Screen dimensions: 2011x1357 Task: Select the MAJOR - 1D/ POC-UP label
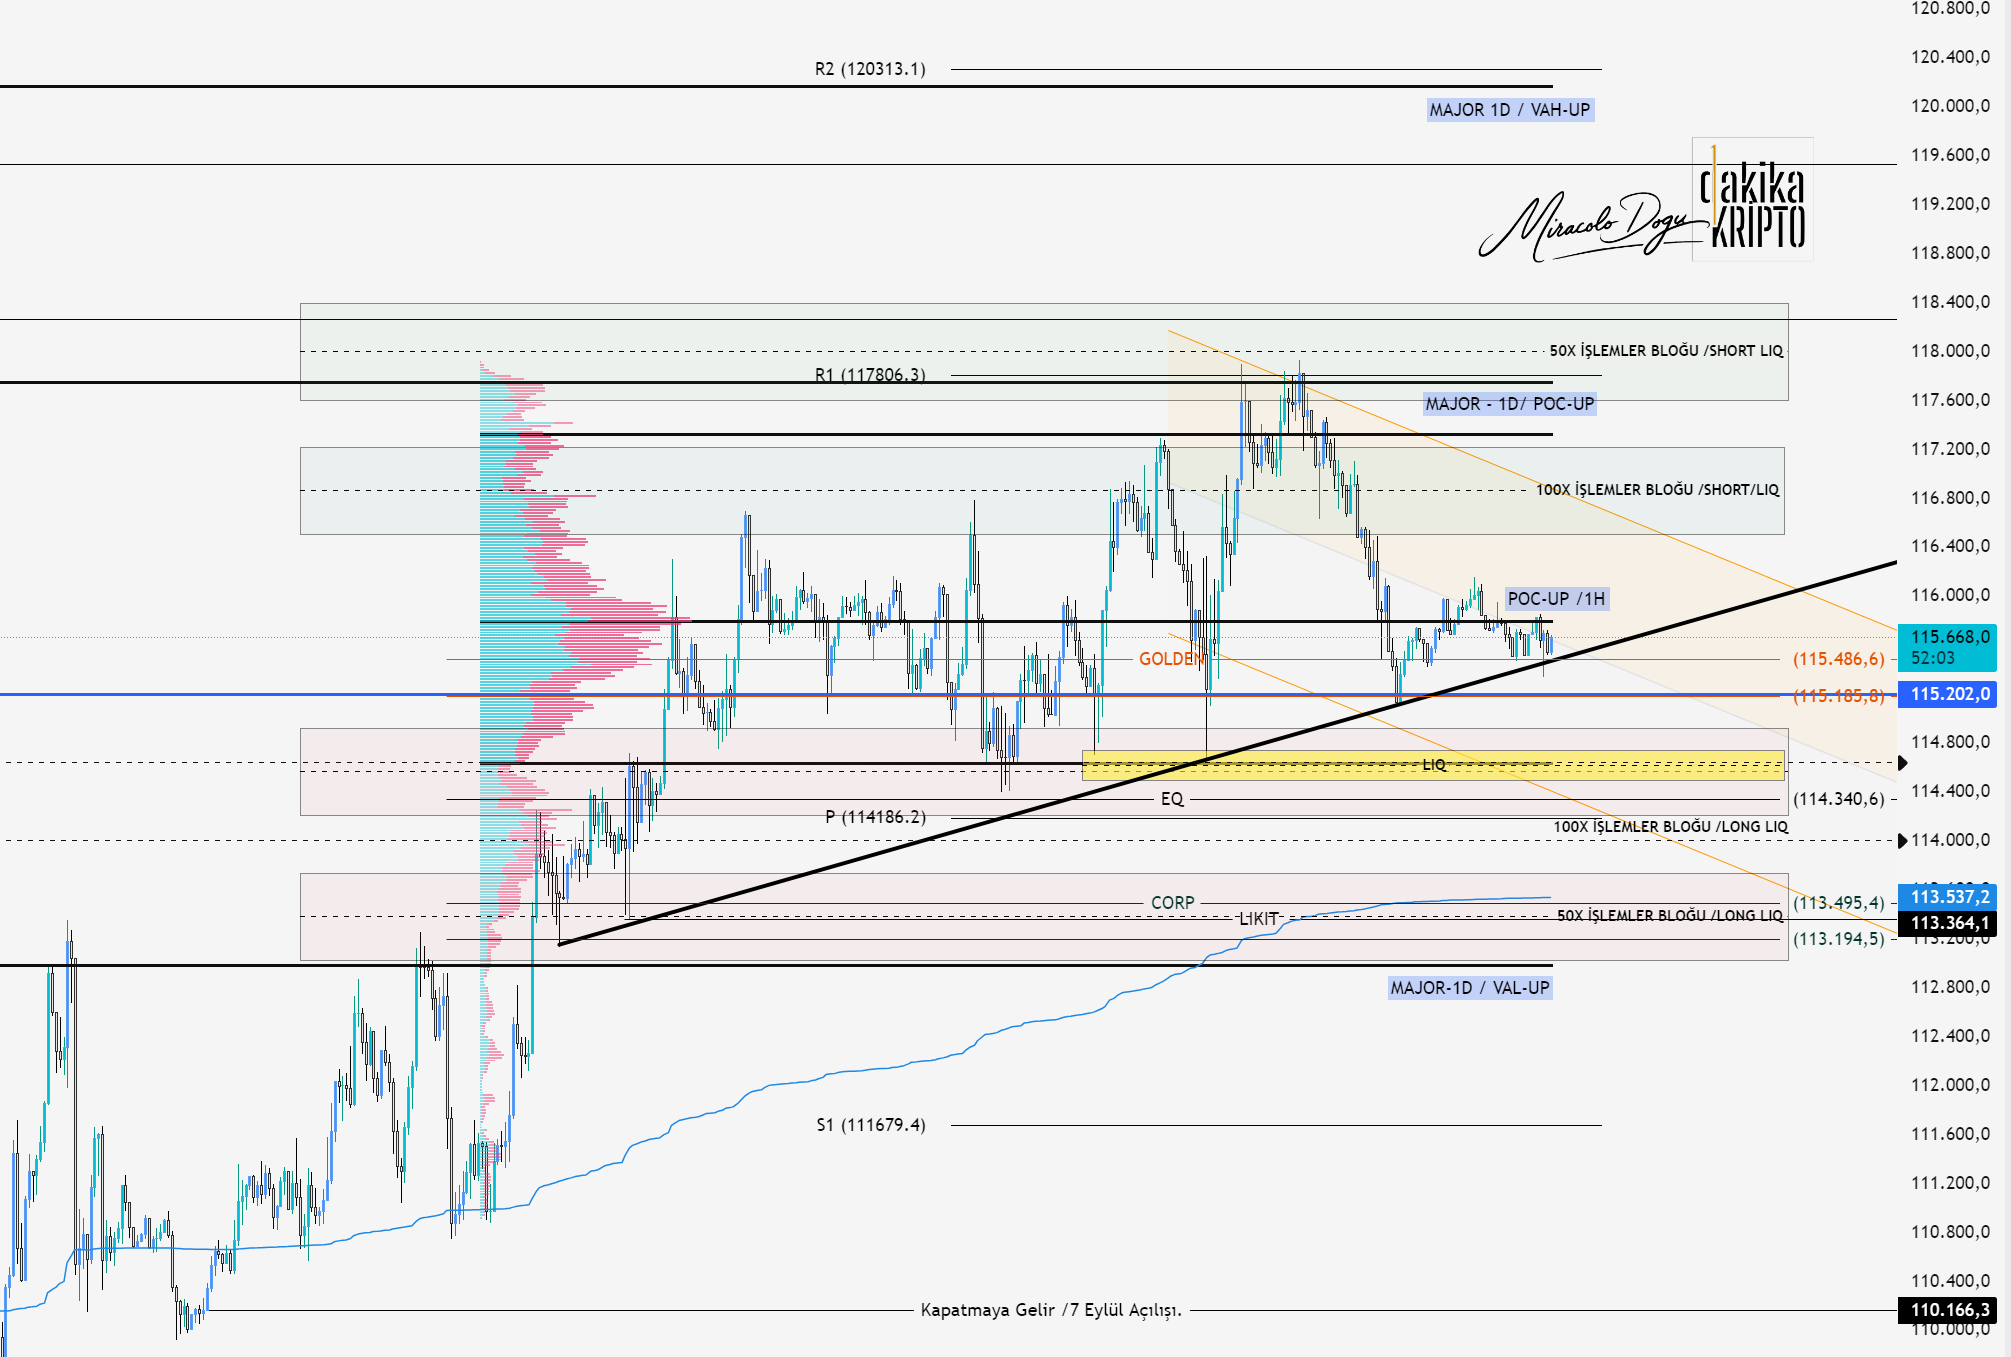coord(1510,404)
